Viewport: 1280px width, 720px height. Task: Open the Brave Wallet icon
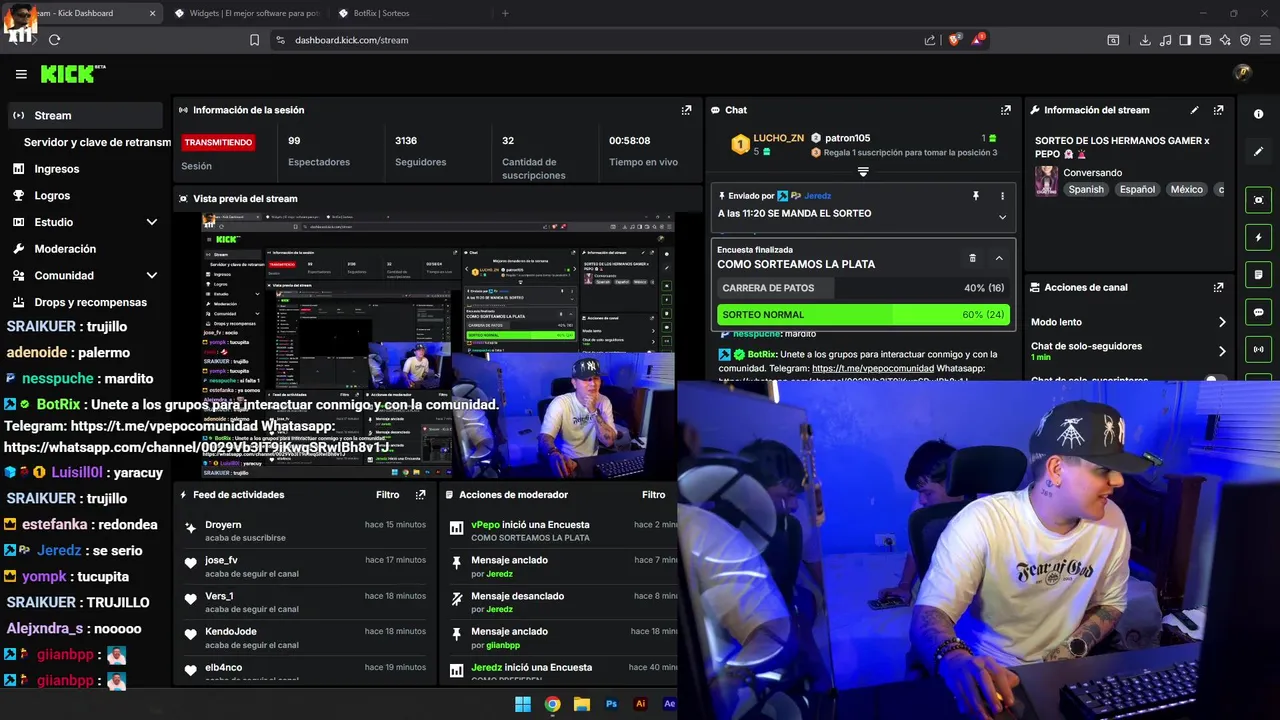tap(1205, 40)
